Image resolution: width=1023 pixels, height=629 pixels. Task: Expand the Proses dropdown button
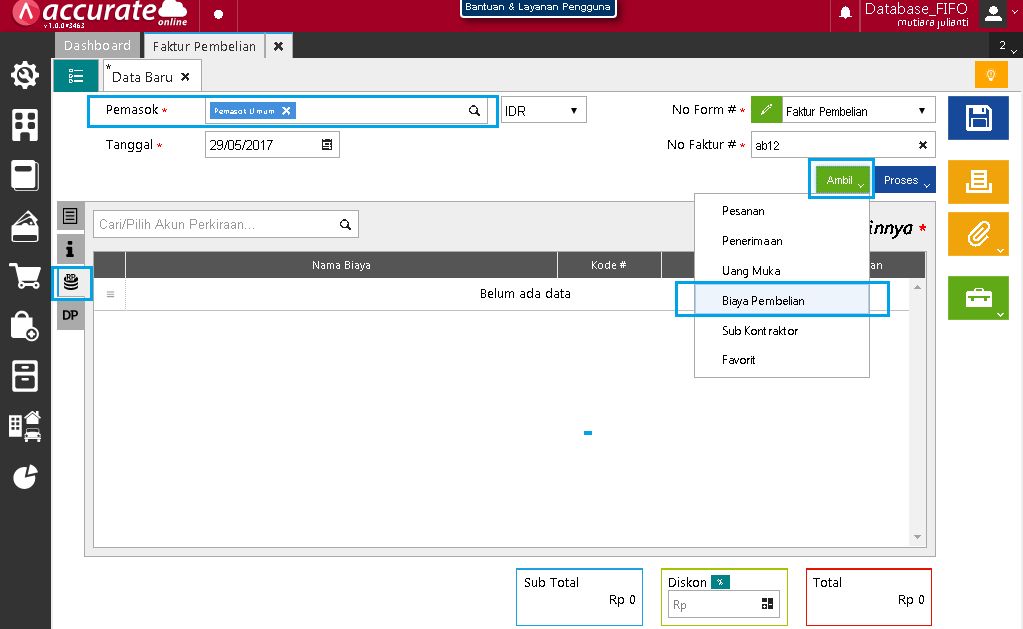[906, 181]
